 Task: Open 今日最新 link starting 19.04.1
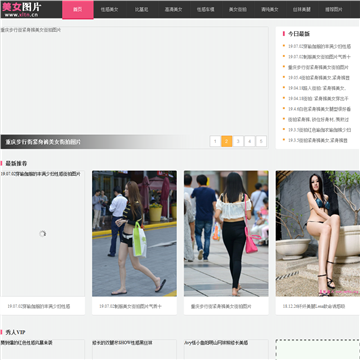click(x=317, y=88)
